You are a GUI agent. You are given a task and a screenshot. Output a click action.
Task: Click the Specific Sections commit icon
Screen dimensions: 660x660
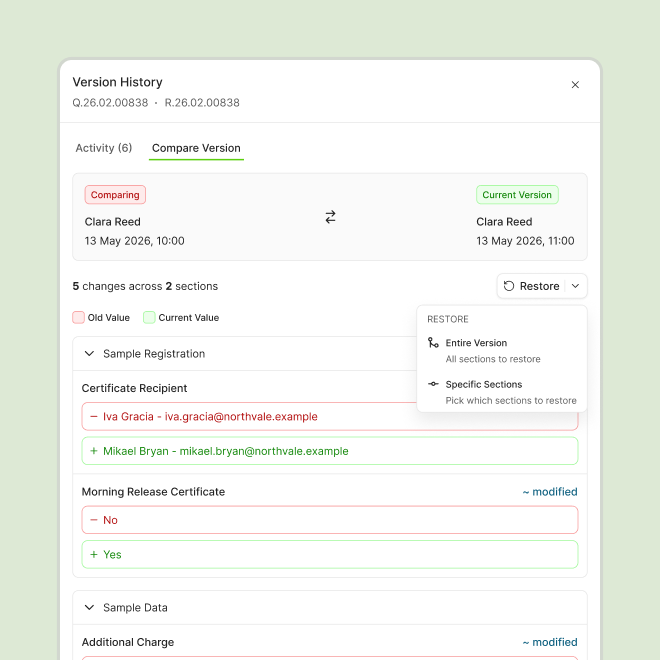433,384
